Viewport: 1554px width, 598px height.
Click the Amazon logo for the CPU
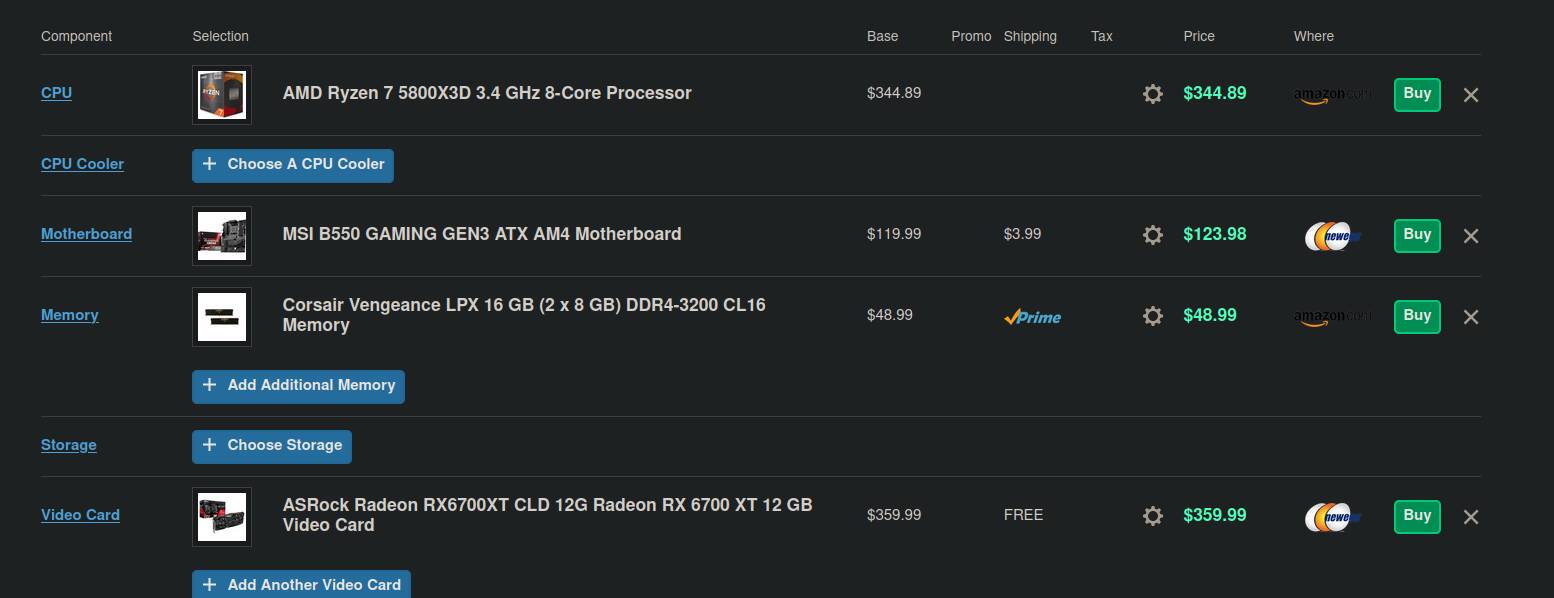[1332, 95]
